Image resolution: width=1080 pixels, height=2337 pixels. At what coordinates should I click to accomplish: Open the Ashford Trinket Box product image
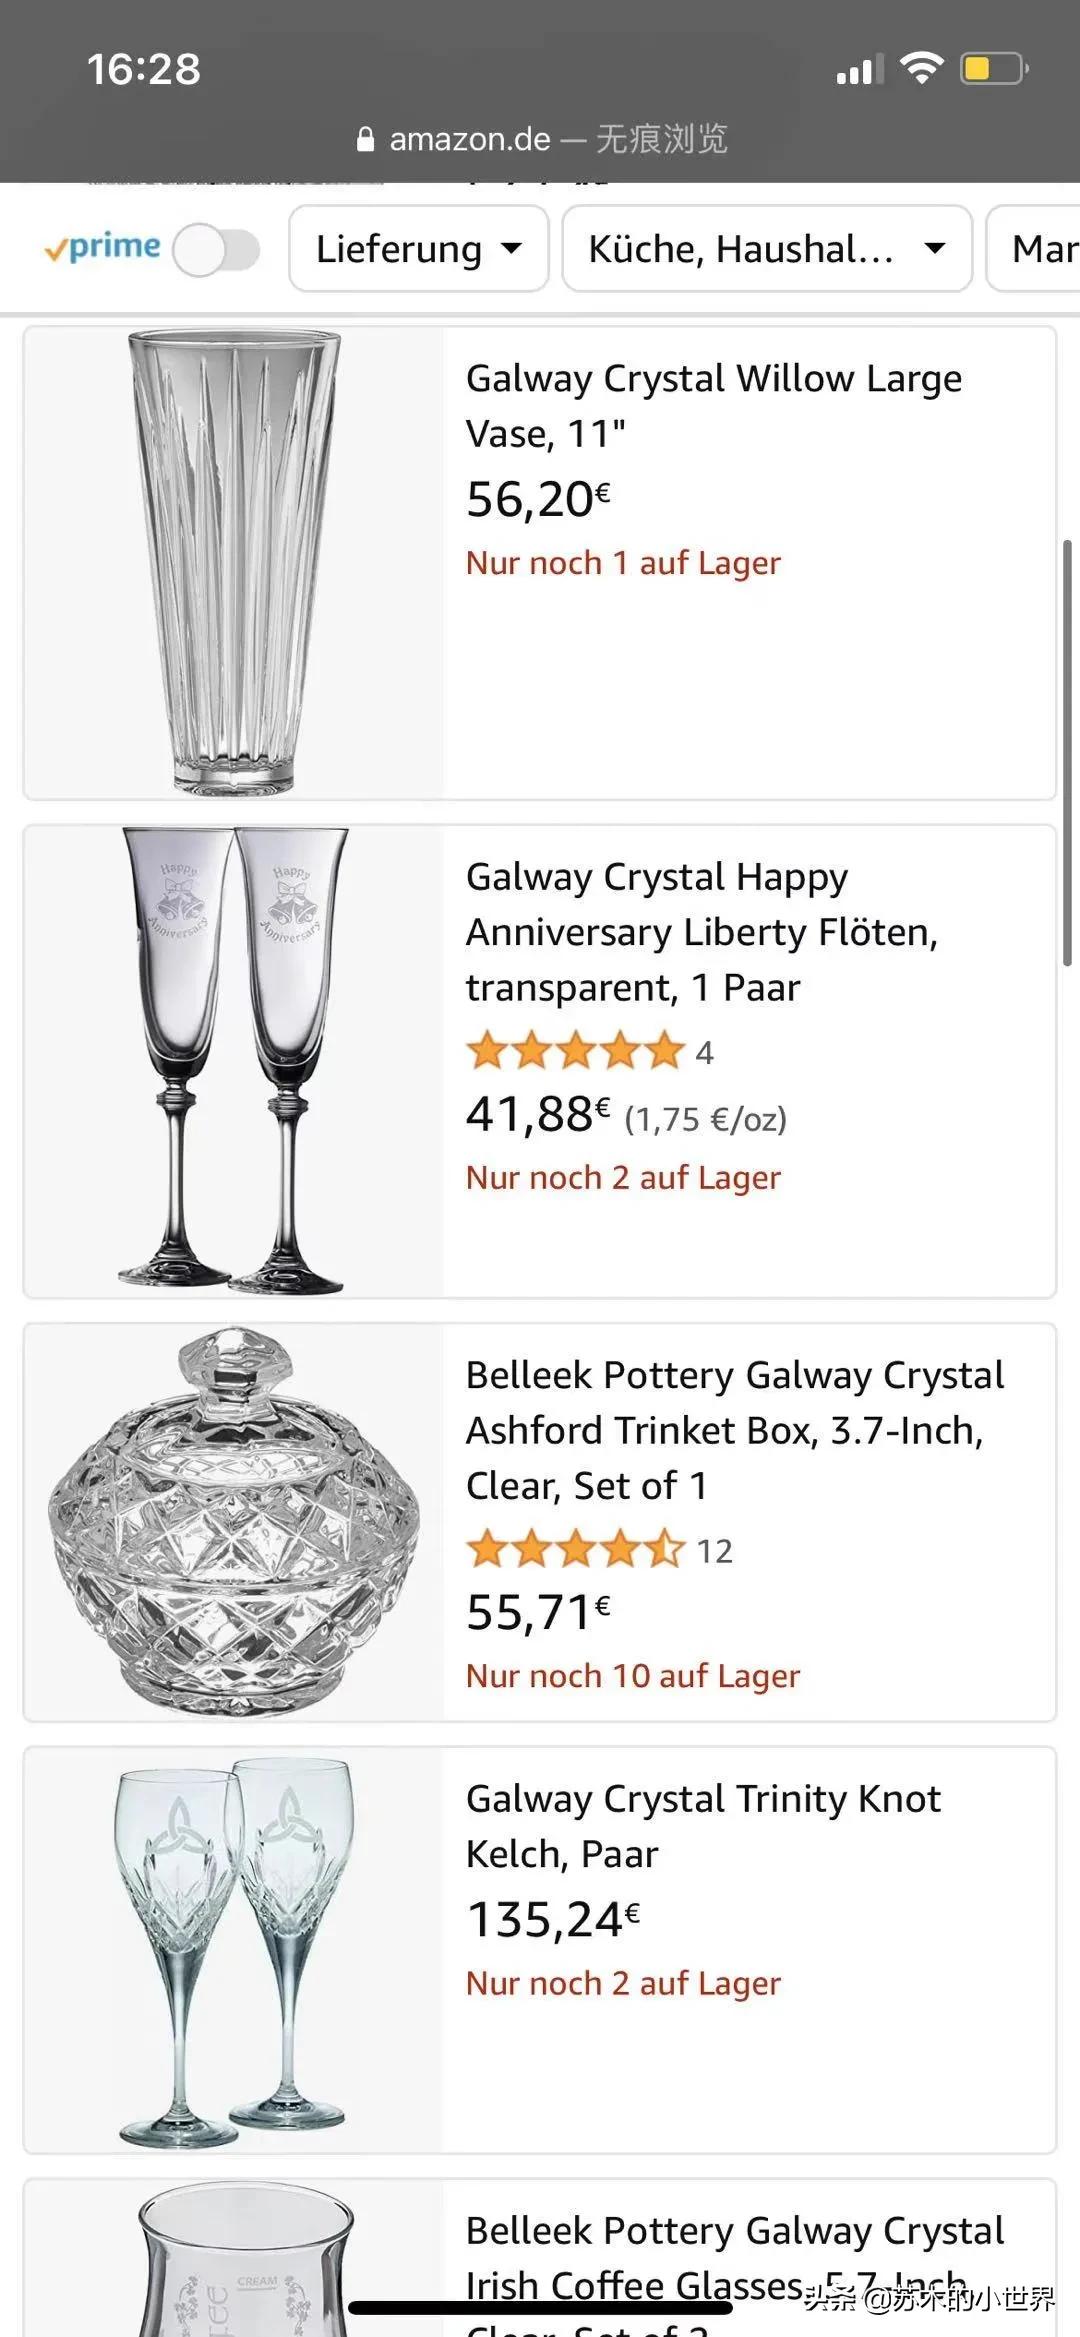pos(234,1522)
